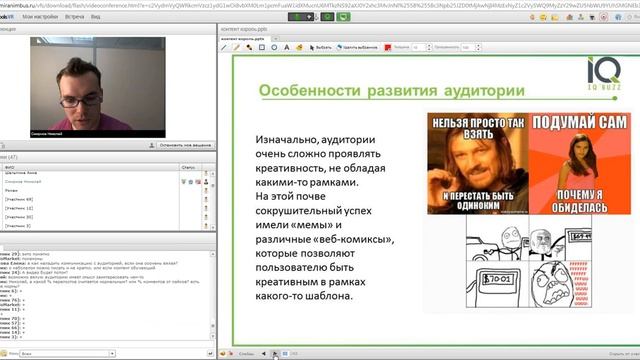Select the rectangle shape tool
Viewport: 640px width, 360px height.
tap(262, 47)
